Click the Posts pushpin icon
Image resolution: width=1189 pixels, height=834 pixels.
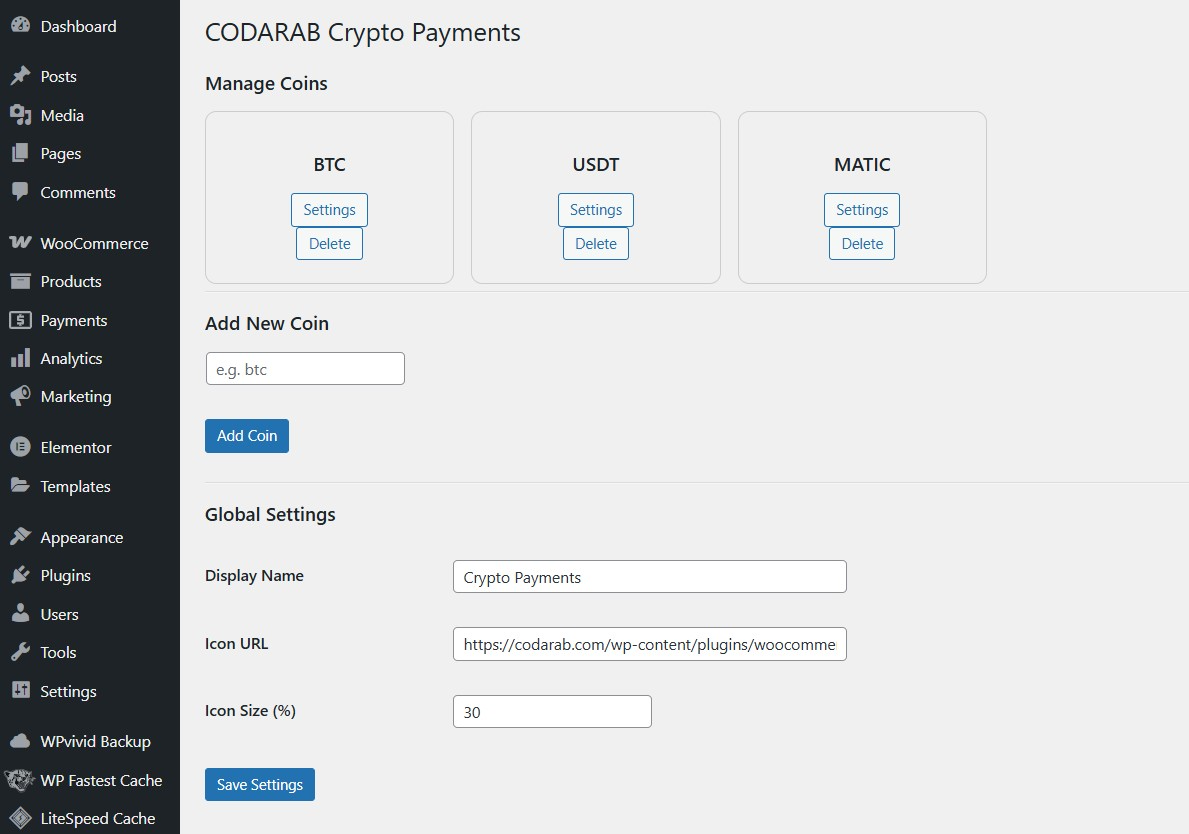click(20, 76)
